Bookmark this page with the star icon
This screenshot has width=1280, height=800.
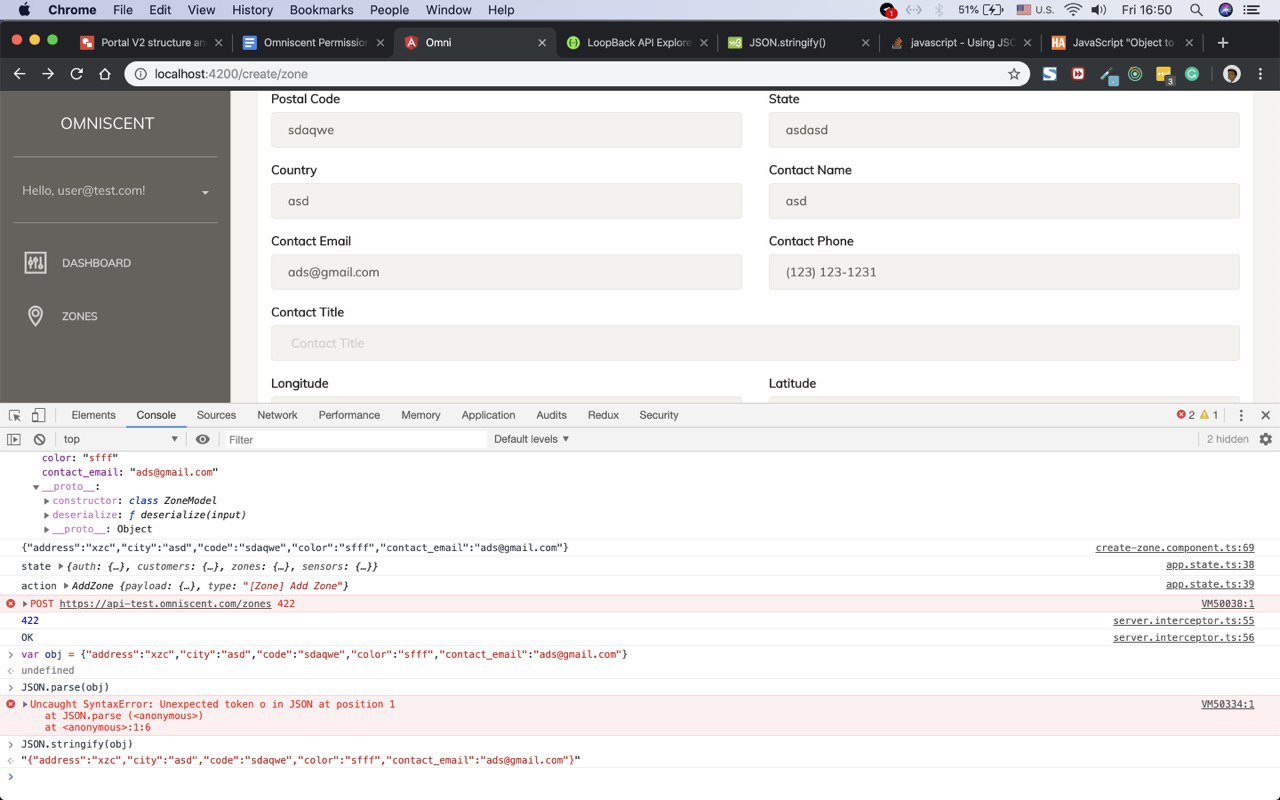pos(1014,74)
